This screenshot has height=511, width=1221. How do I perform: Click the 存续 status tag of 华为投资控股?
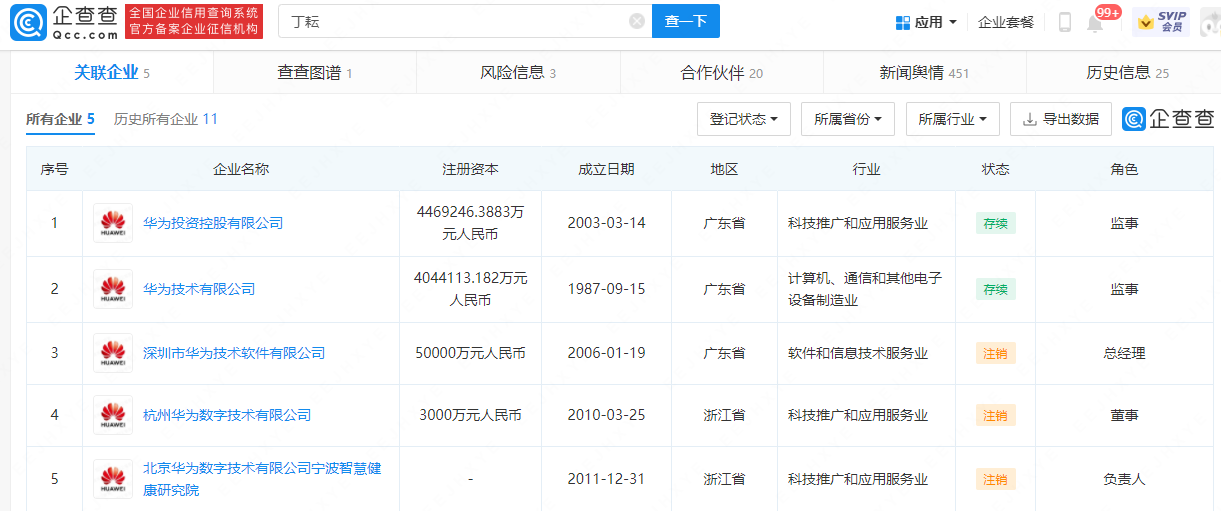tap(995, 223)
